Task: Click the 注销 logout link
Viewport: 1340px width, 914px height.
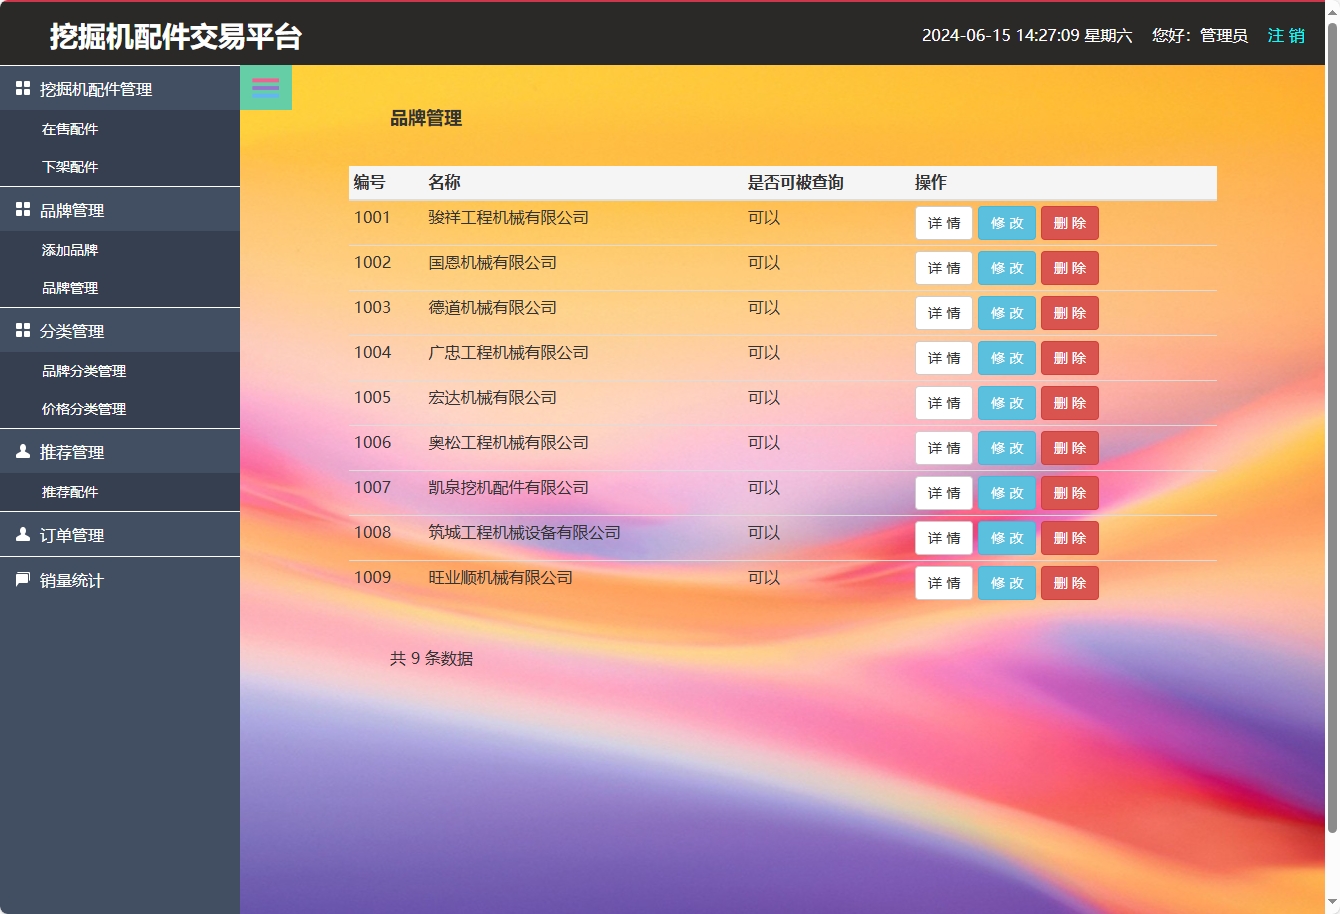Action: point(1285,35)
